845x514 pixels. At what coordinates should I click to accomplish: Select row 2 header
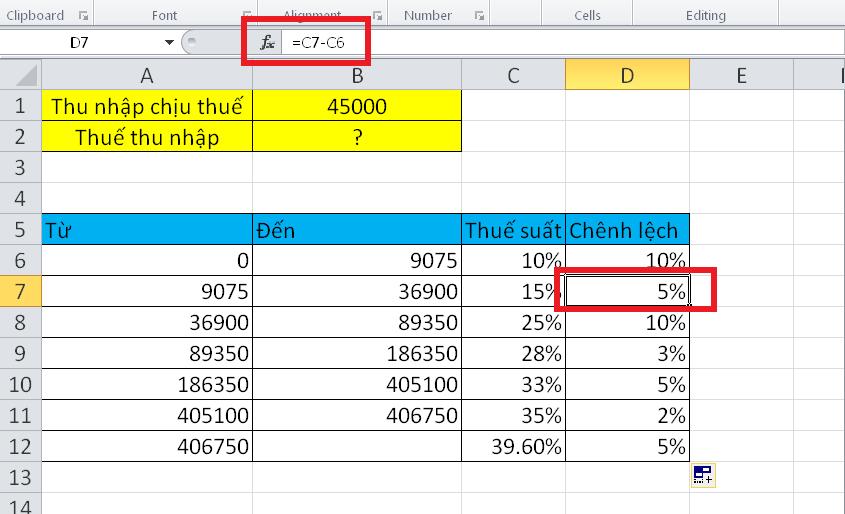pyautogui.click(x=20, y=136)
